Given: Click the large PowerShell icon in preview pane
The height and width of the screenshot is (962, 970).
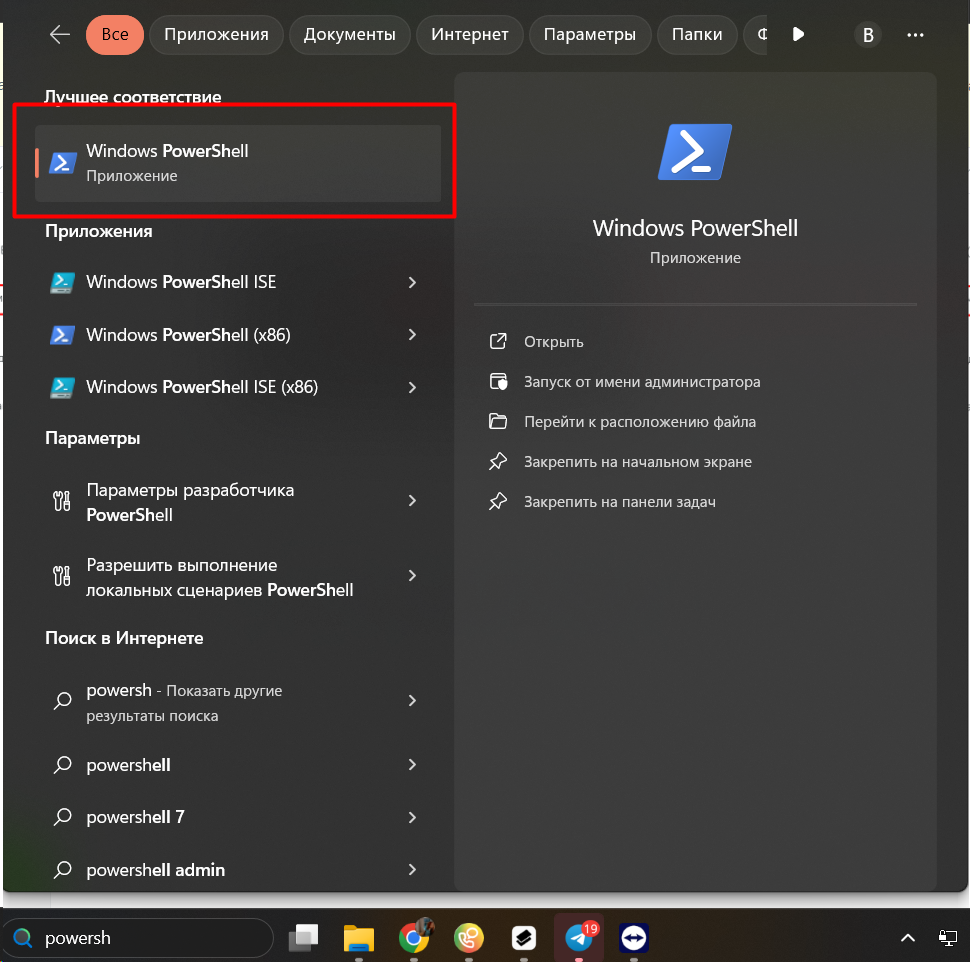Looking at the screenshot, I should [695, 152].
